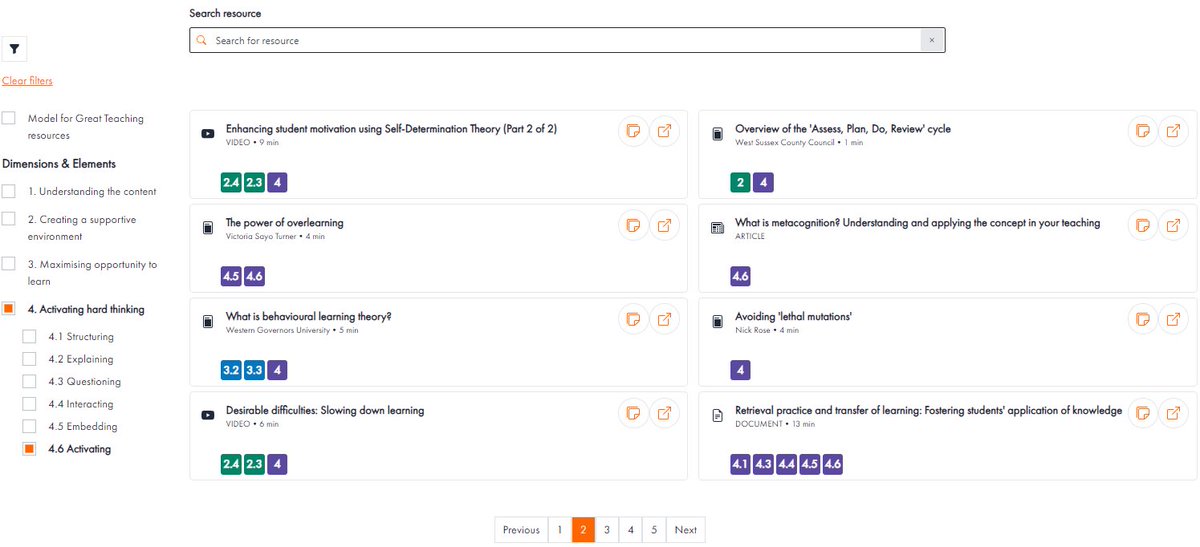The image size is (1200, 547).
Task: Go to page 4
Action: click(630, 530)
